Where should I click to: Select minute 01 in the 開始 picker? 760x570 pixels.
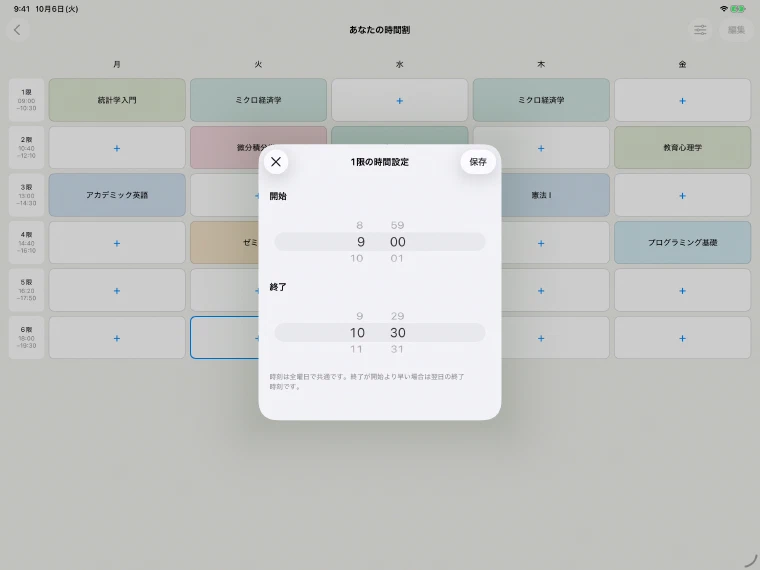397,258
